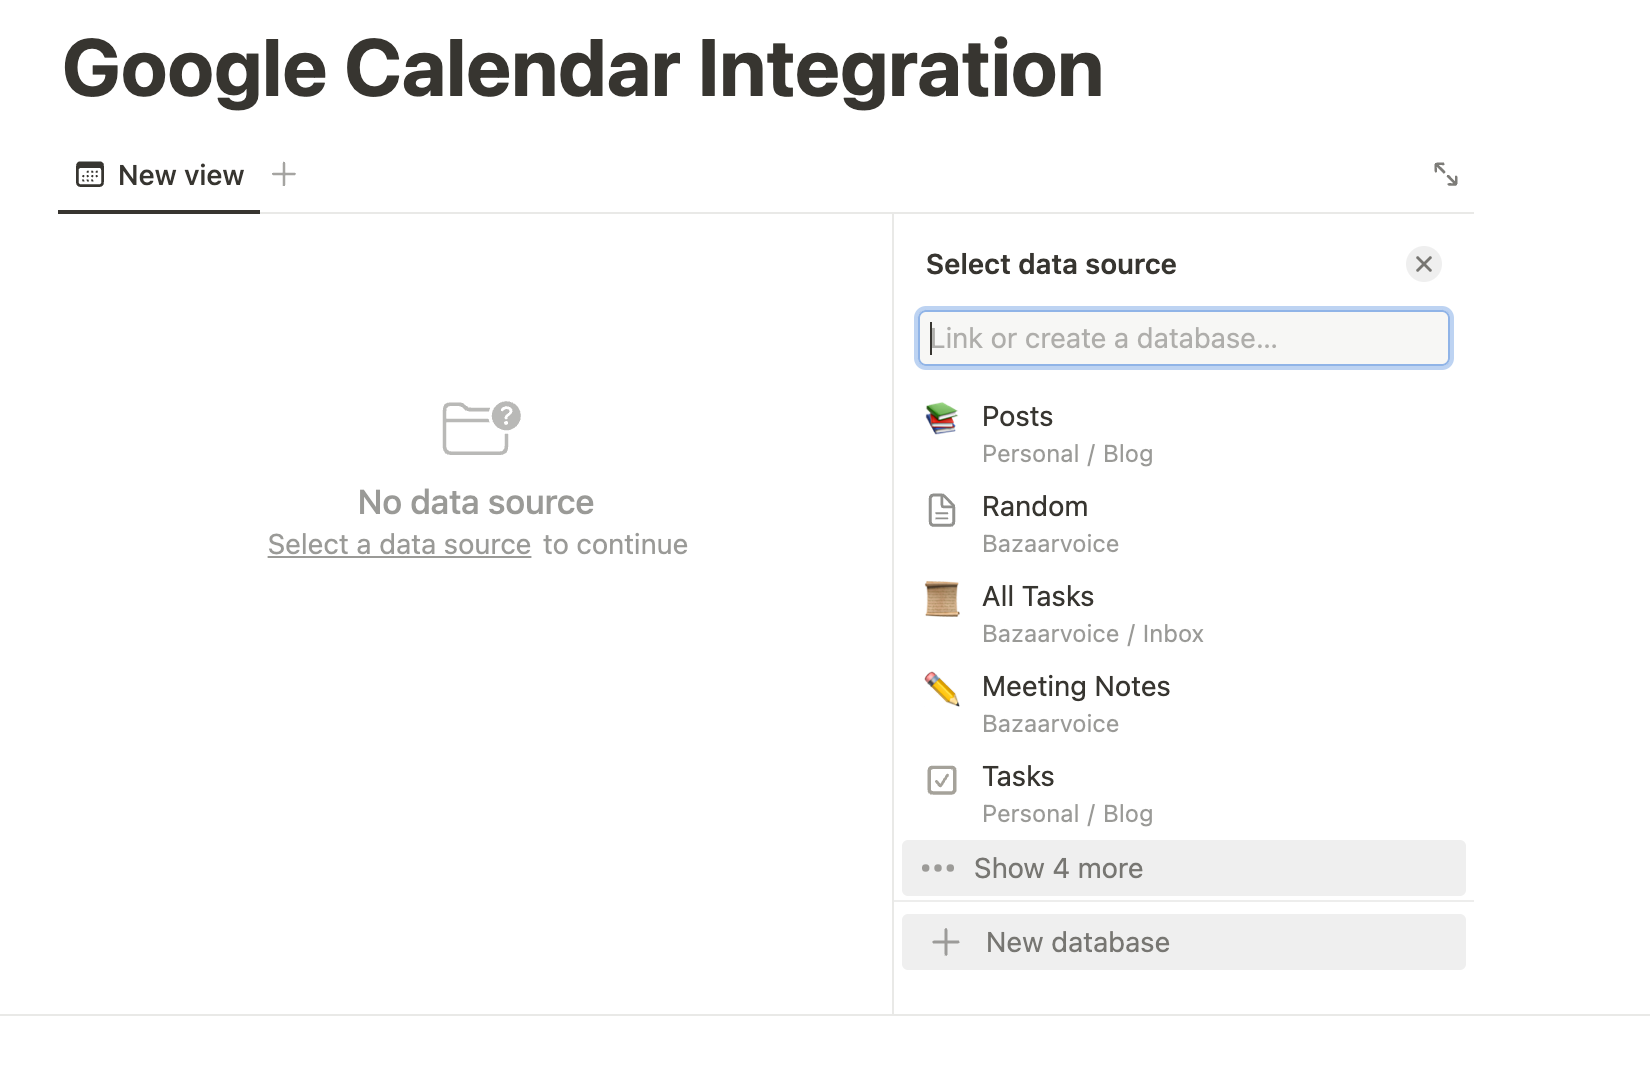The image size is (1650, 1090).
Task: Expand the list with Show 4 more
Action: pos(1184,868)
